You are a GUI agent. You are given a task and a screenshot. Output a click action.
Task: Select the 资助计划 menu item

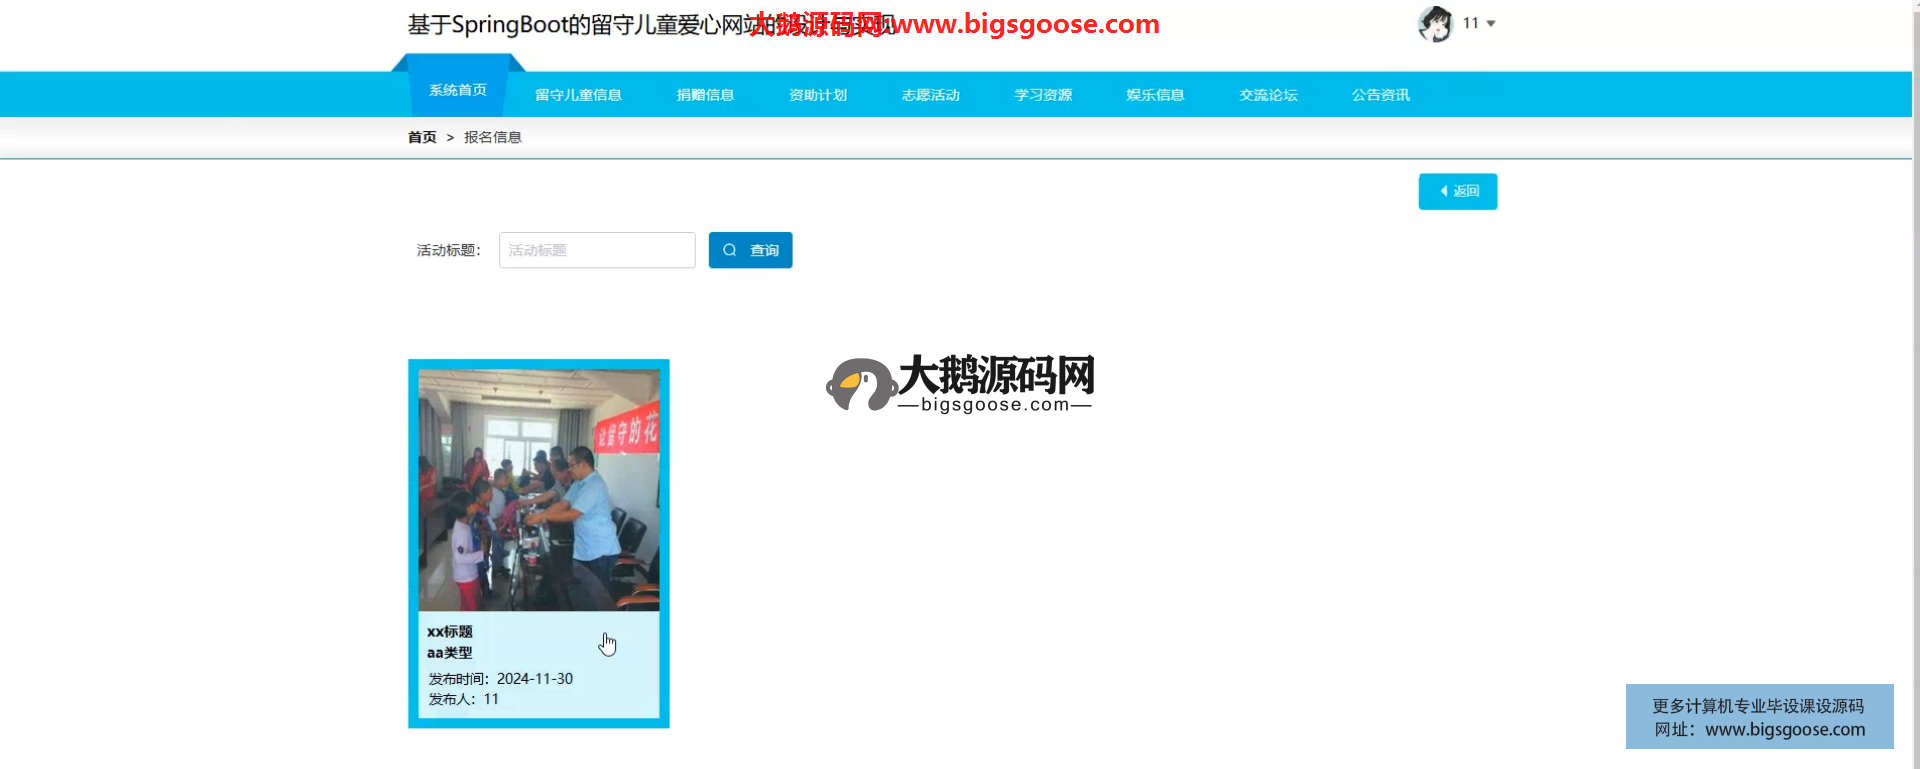pos(818,95)
